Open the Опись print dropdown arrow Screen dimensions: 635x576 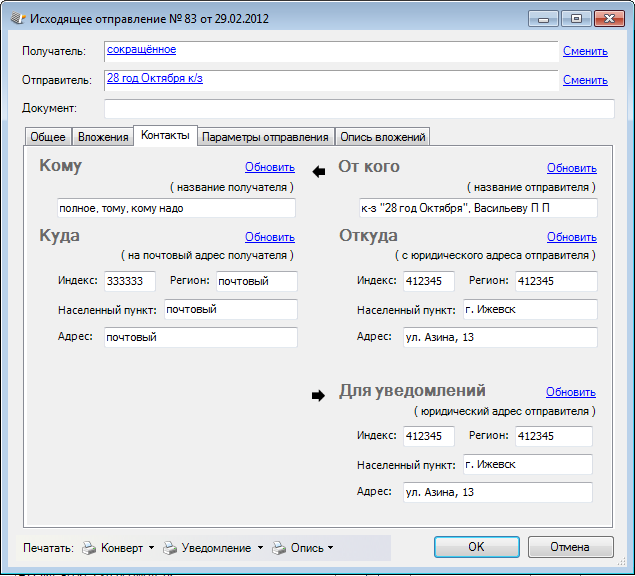330,548
